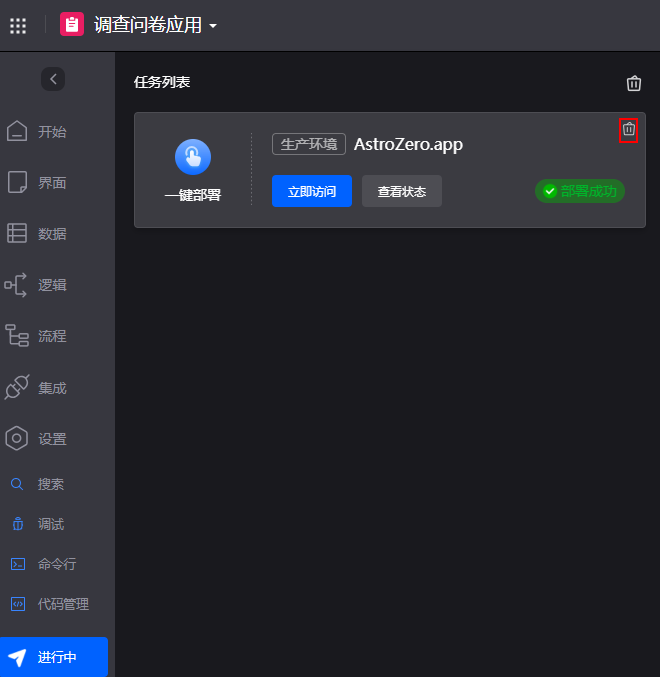Click the AstroZero.app task name

point(408,144)
